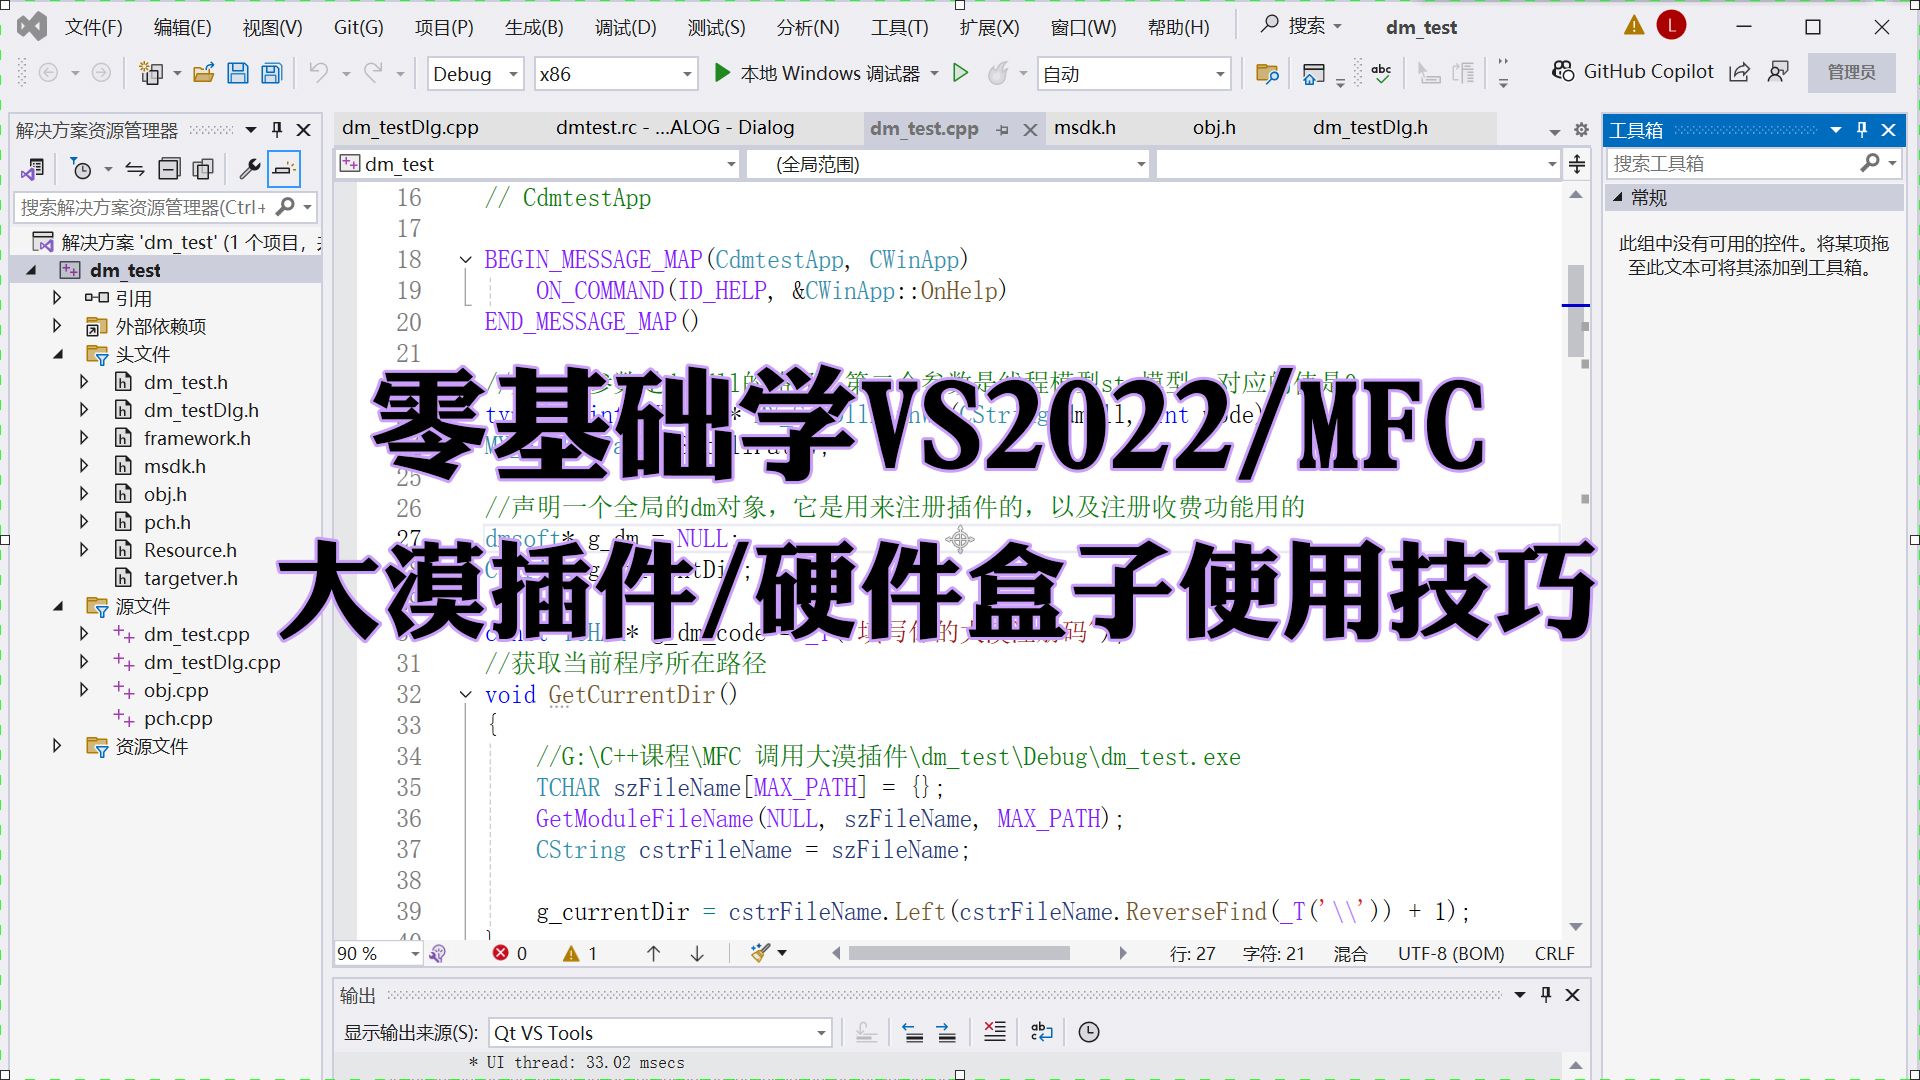
Task: Open the Debug configuration dropdown
Action: [x=513, y=74]
